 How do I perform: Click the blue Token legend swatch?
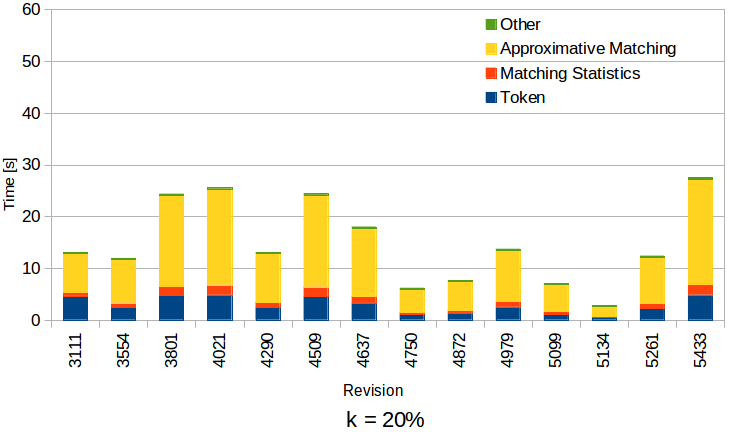[x=489, y=98]
